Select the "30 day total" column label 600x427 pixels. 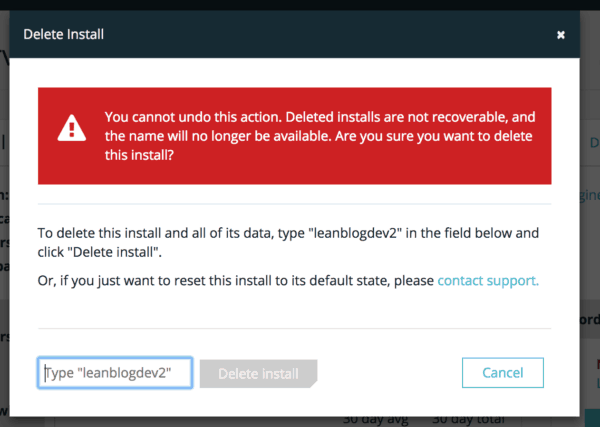pyautogui.click(x=464, y=418)
